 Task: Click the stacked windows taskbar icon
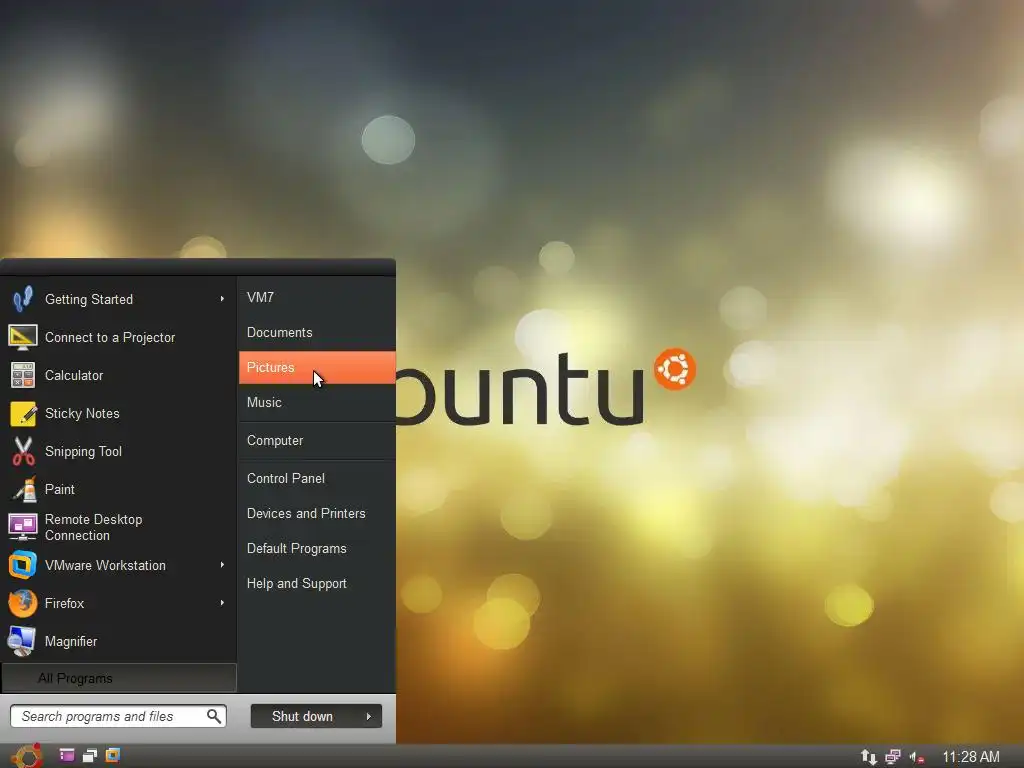coord(89,756)
